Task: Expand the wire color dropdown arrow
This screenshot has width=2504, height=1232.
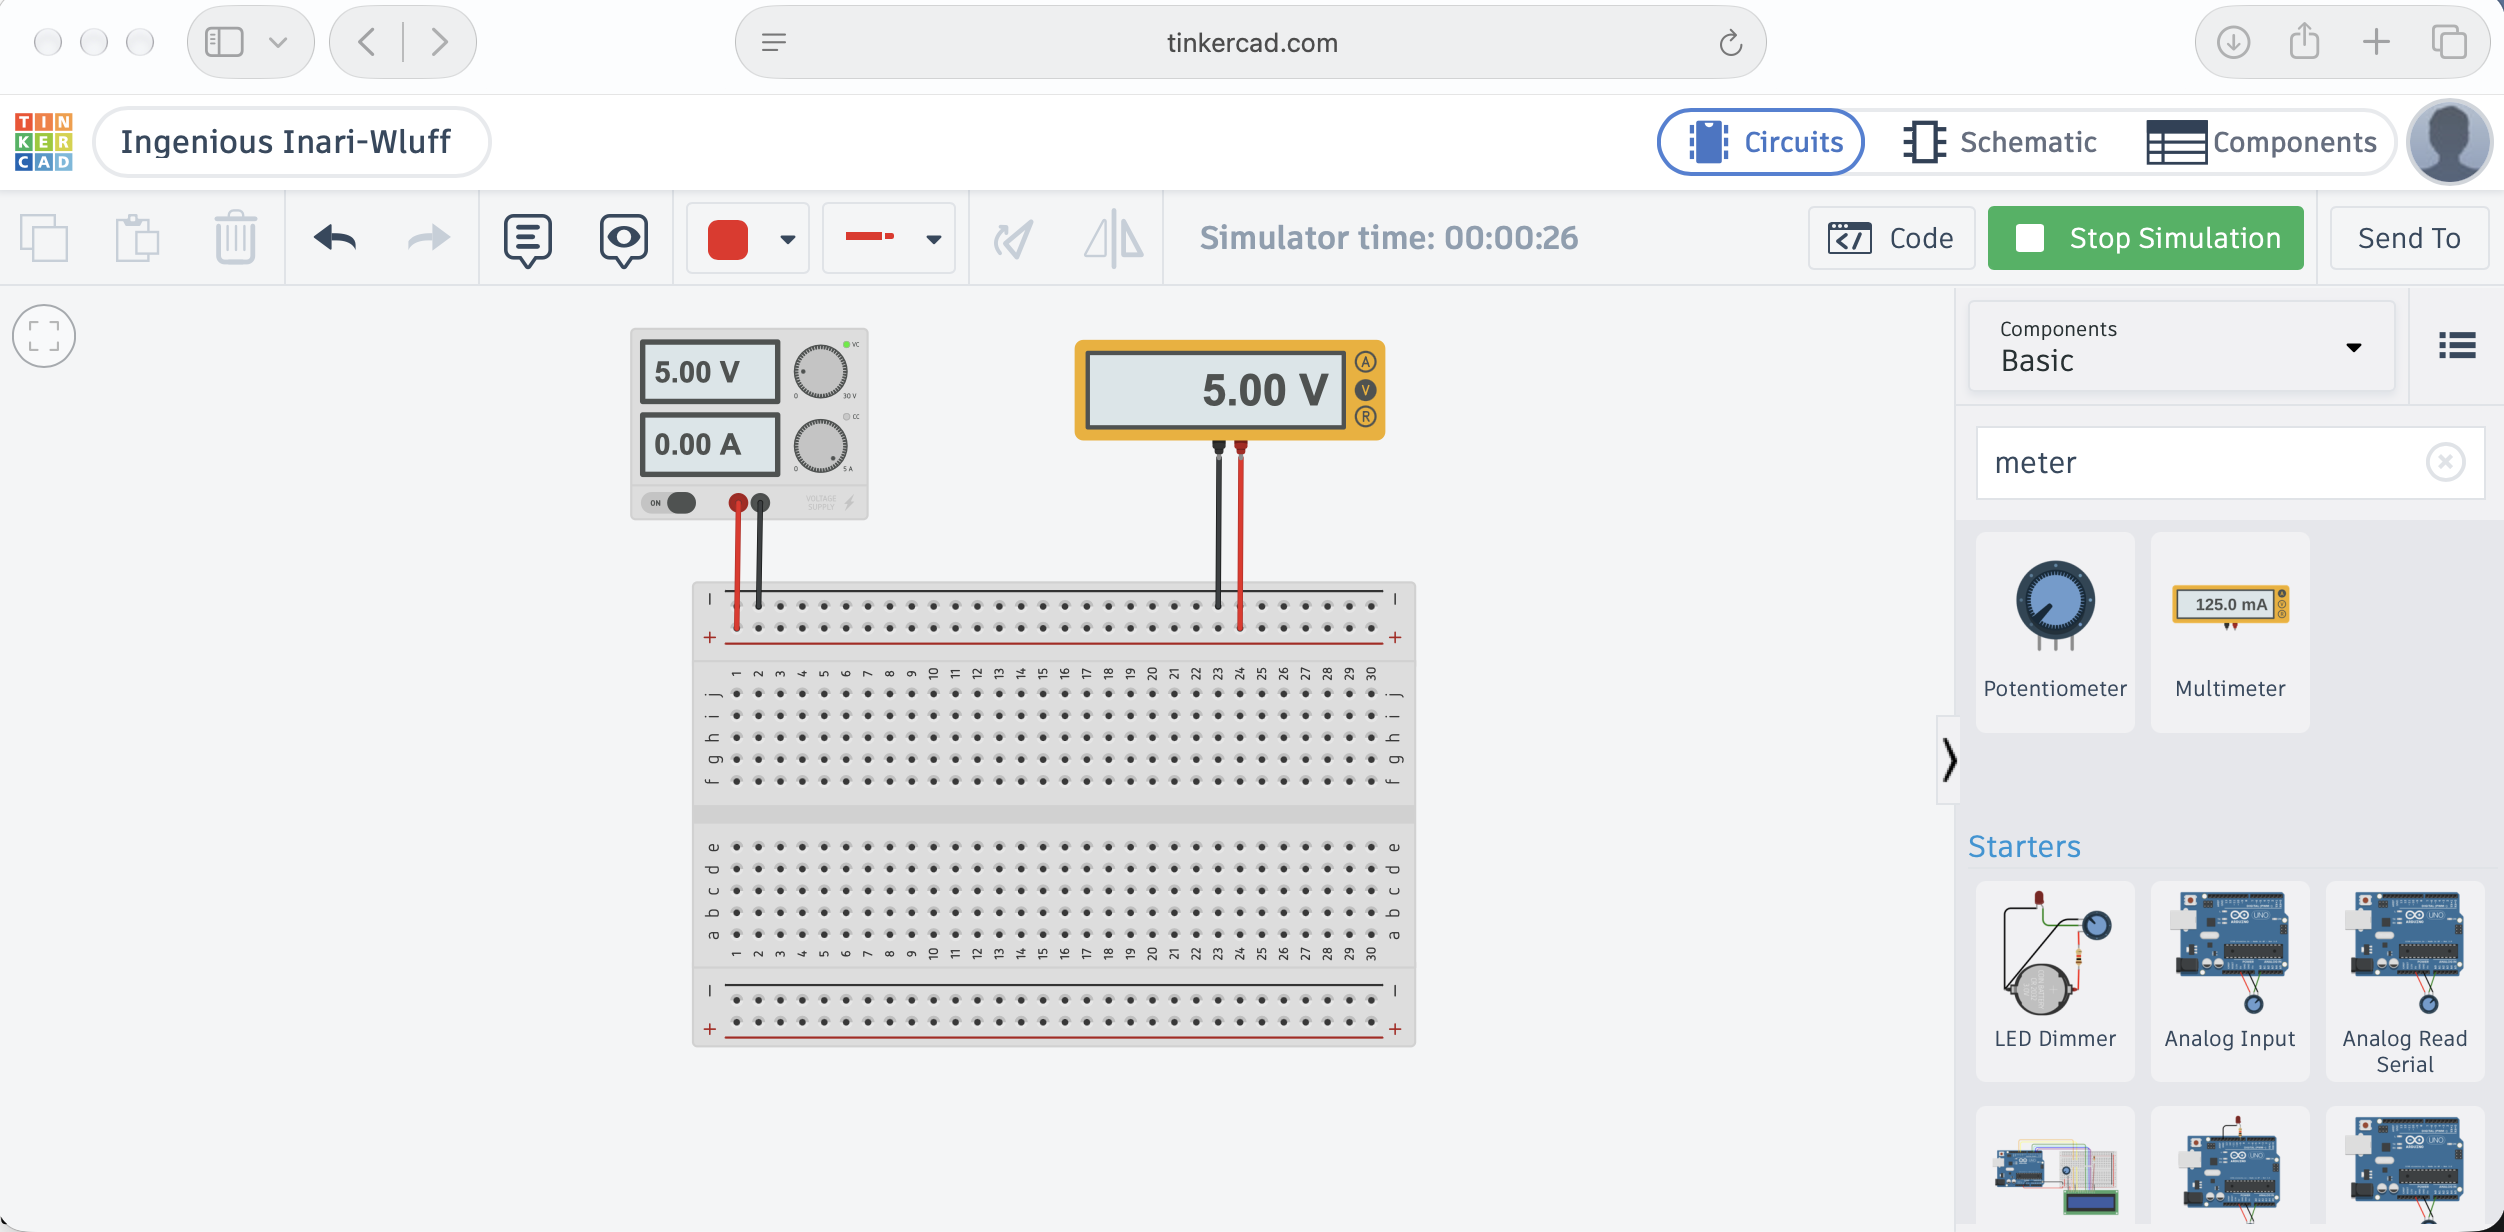Action: point(788,240)
